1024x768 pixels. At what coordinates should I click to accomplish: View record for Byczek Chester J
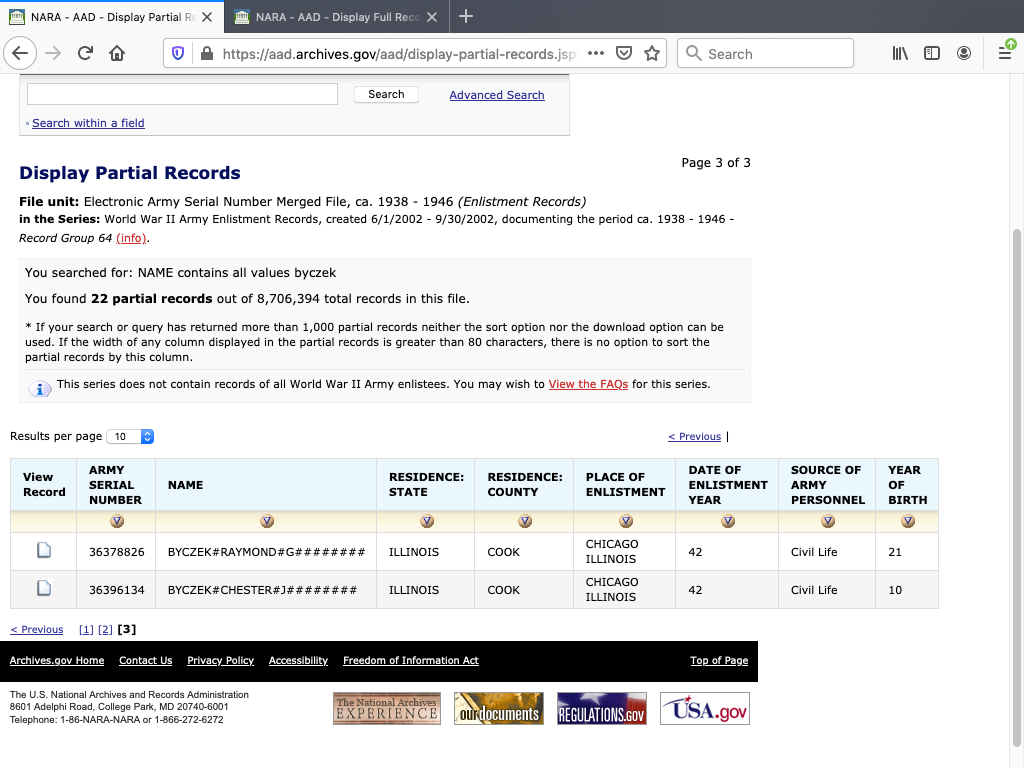click(43, 589)
